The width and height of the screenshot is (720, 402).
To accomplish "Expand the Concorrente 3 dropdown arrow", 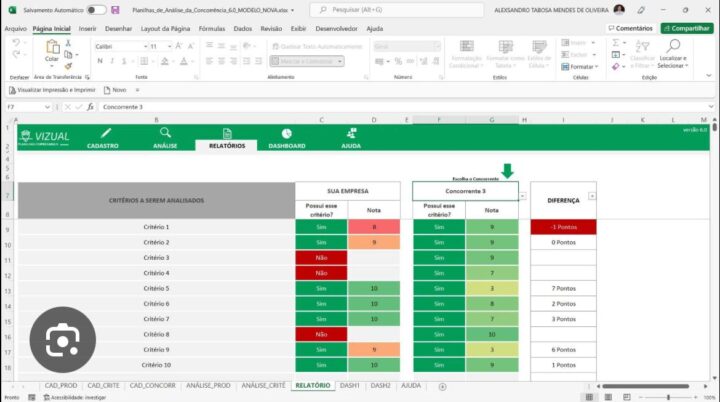I will click(x=523, y=196).
